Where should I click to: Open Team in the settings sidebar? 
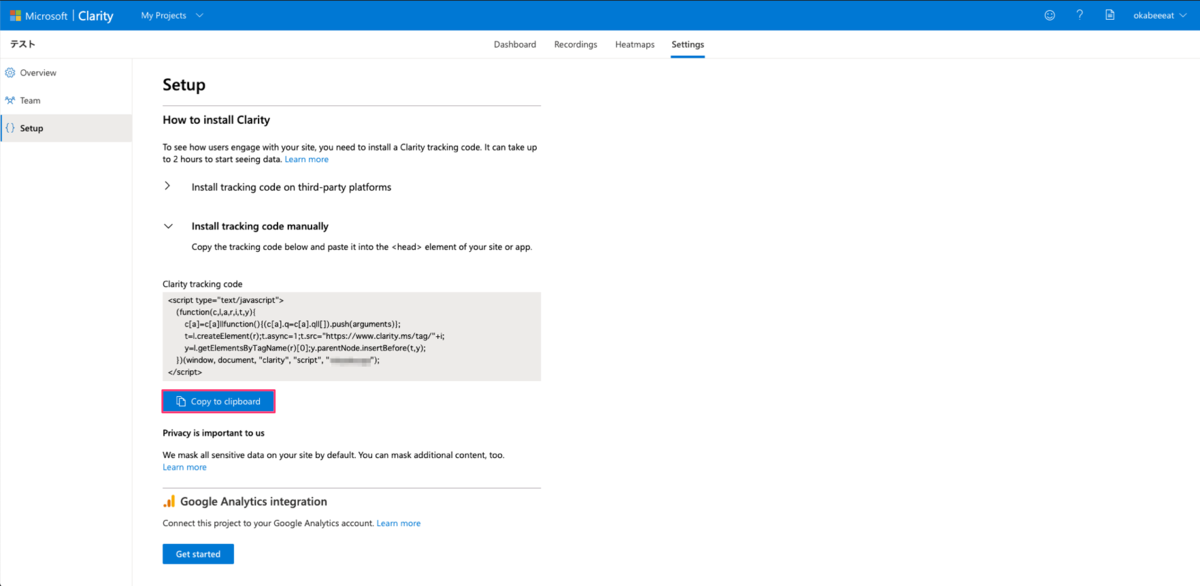point(66,101)
